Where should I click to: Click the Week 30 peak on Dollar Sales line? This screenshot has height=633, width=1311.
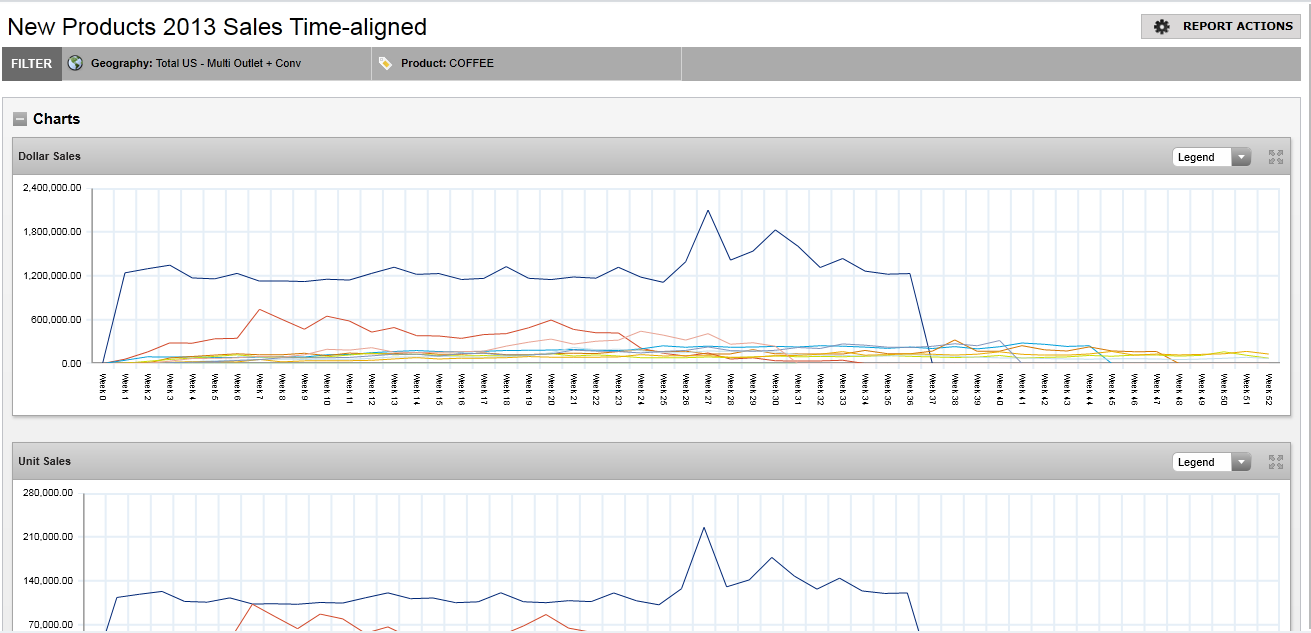coord(775,230)
